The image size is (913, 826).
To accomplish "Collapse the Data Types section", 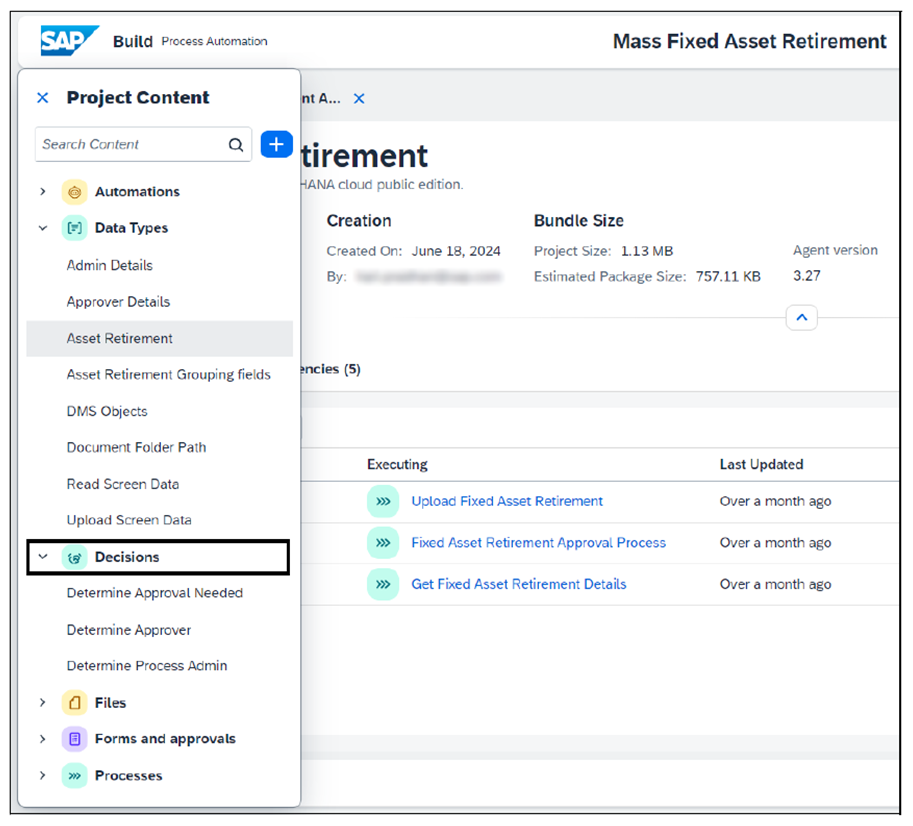I will [x=43, y=228].
